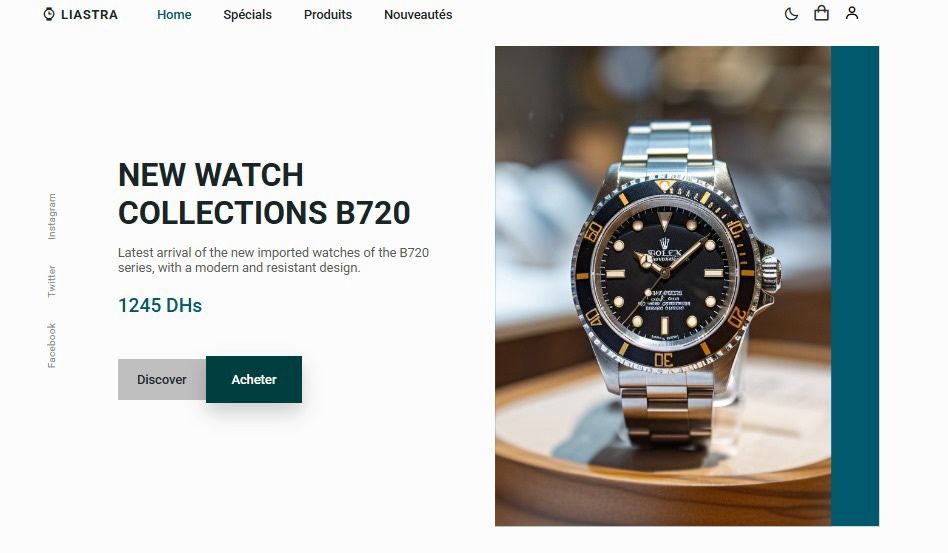This screenshot has height=553, width=948.
Task: Open the shopping bag cart icon
Action: click(821, 13)
